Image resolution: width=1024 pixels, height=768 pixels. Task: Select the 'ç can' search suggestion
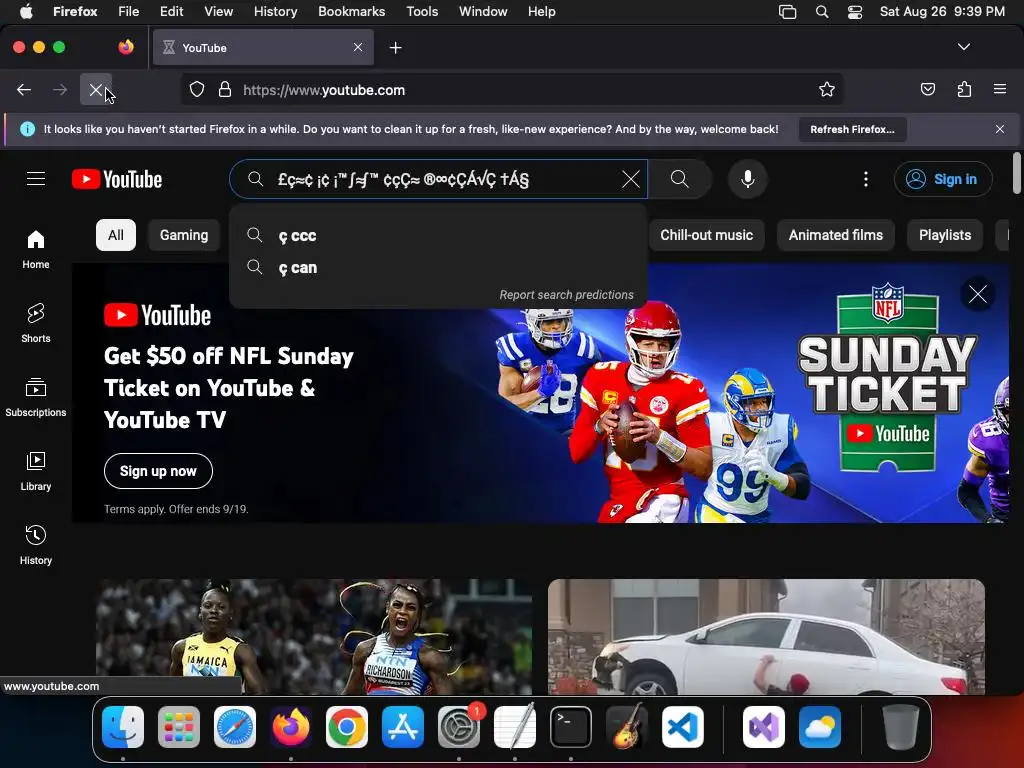tap(438, 267)
